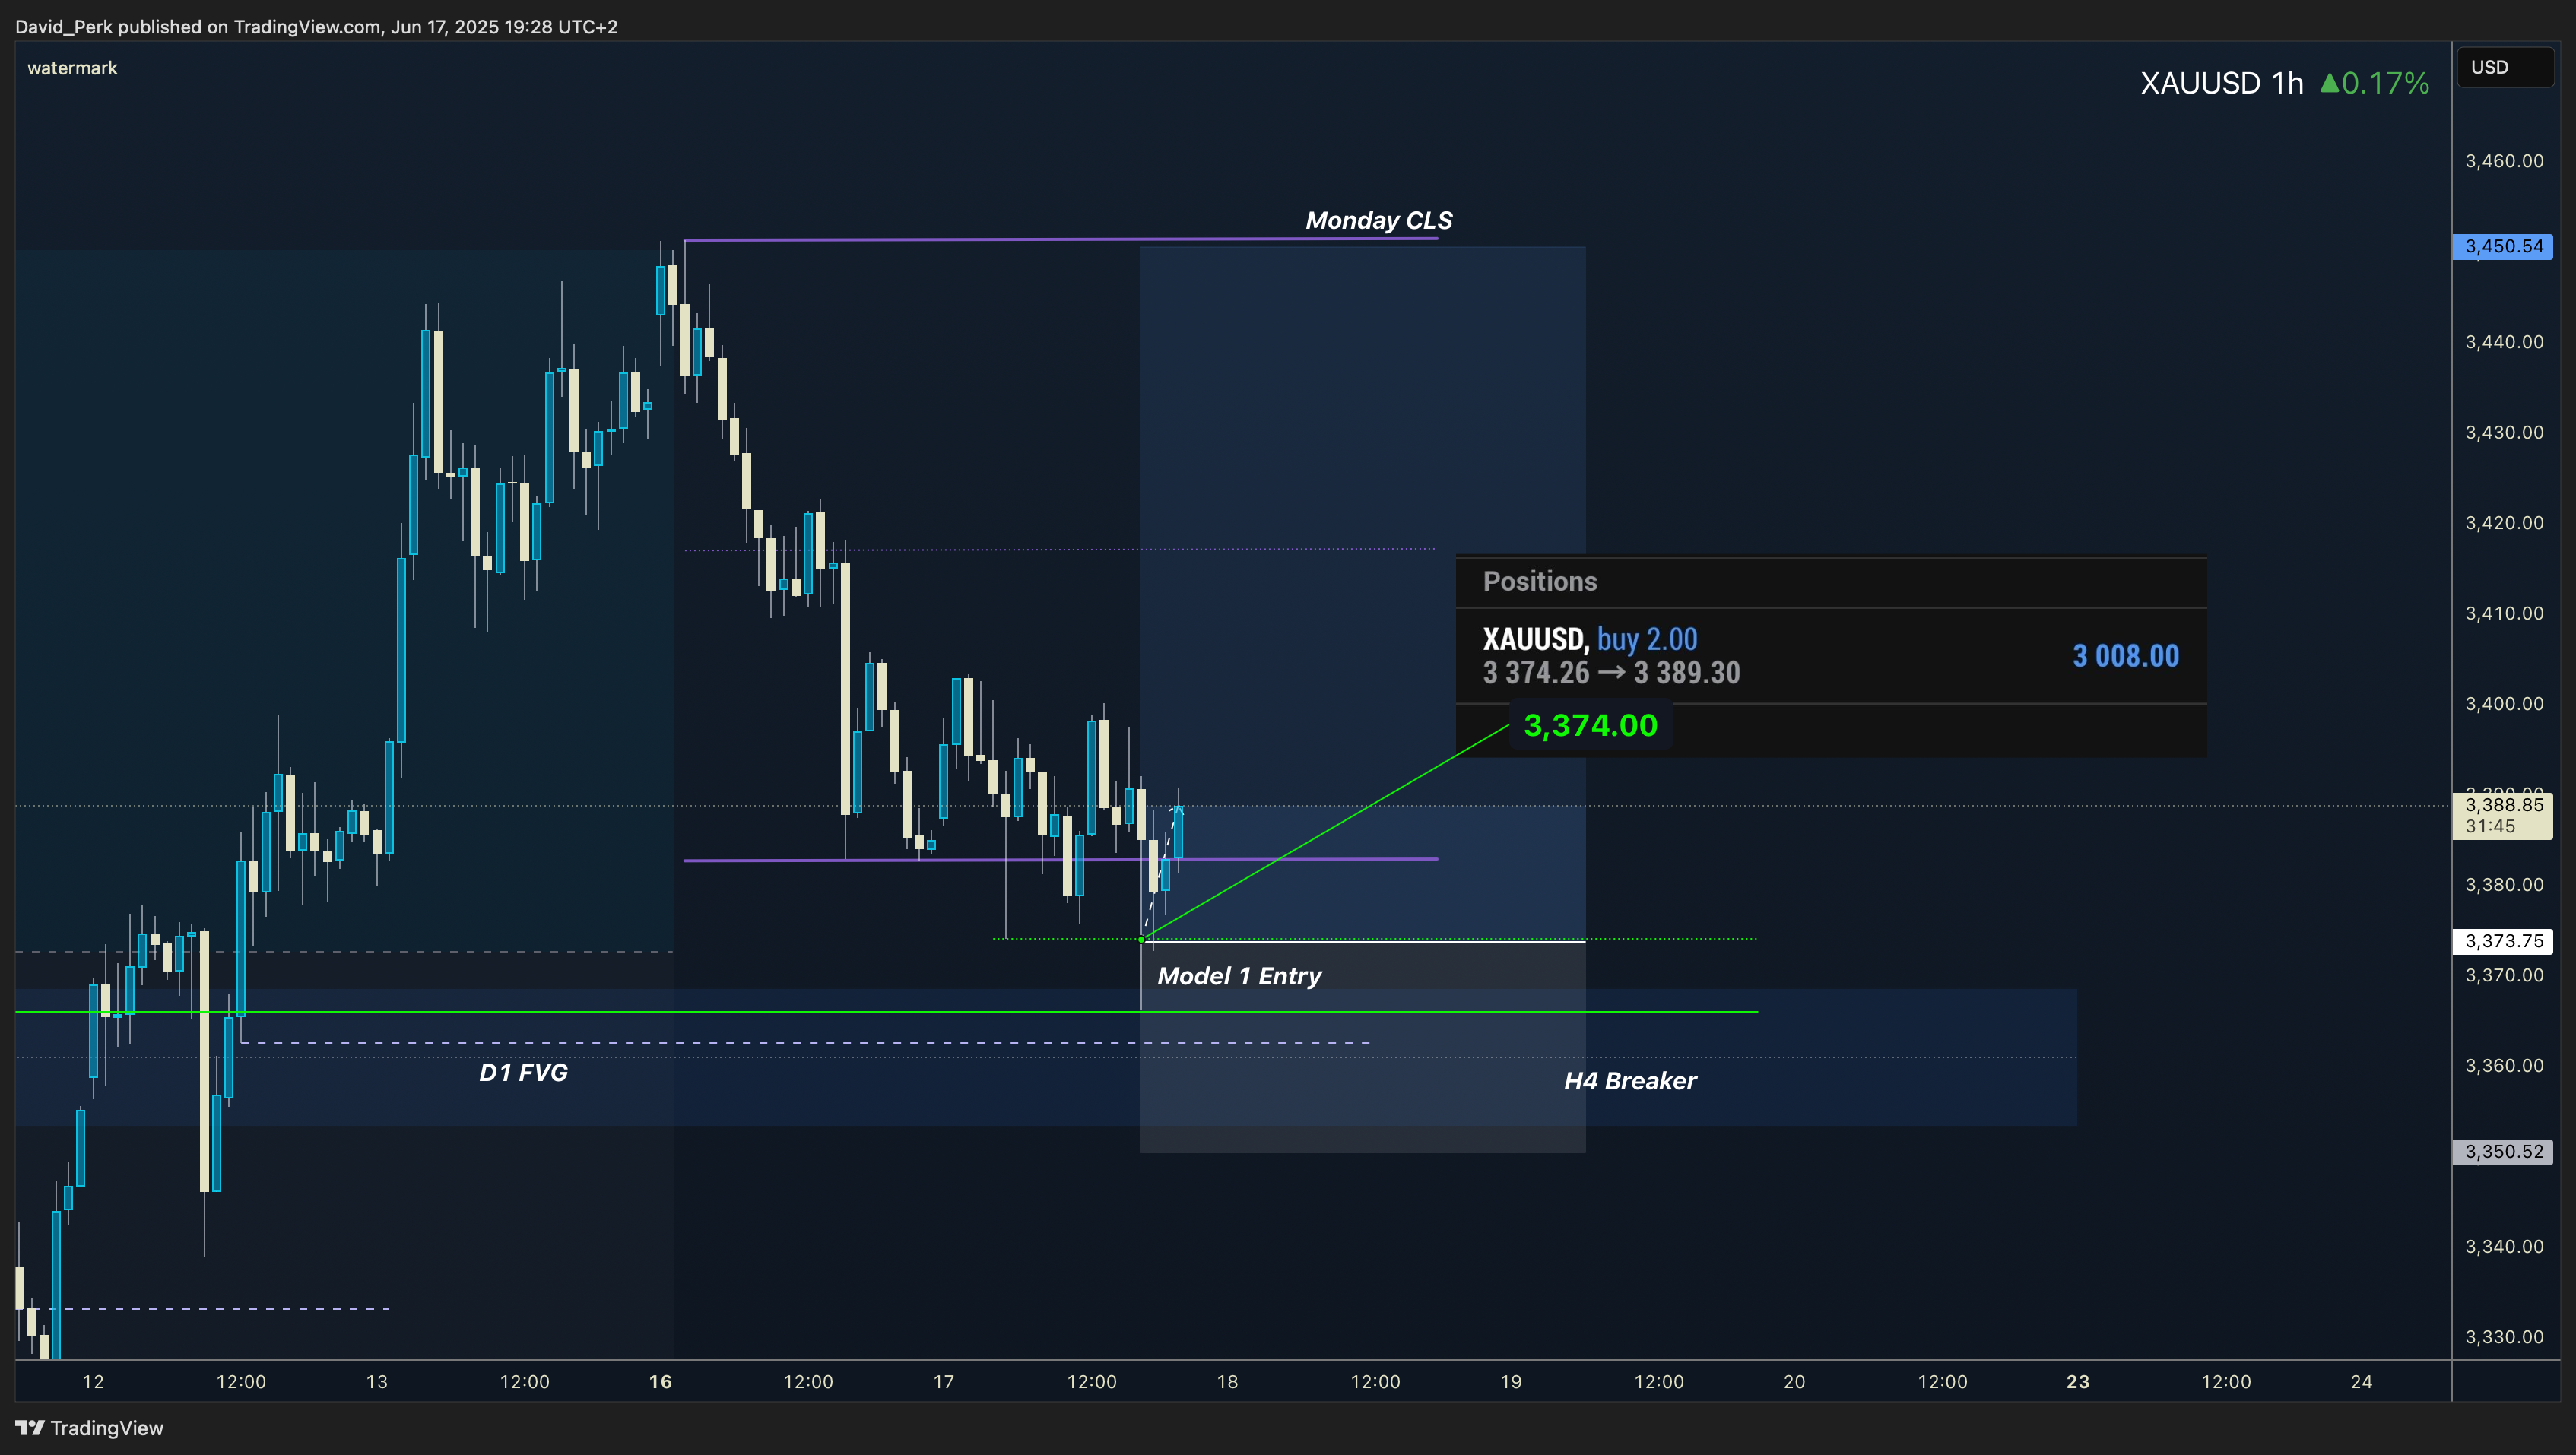Click the 3,450.54 price axis label
The height and width of the screenshot is (1455, 2576).
tap(2503, 246)
